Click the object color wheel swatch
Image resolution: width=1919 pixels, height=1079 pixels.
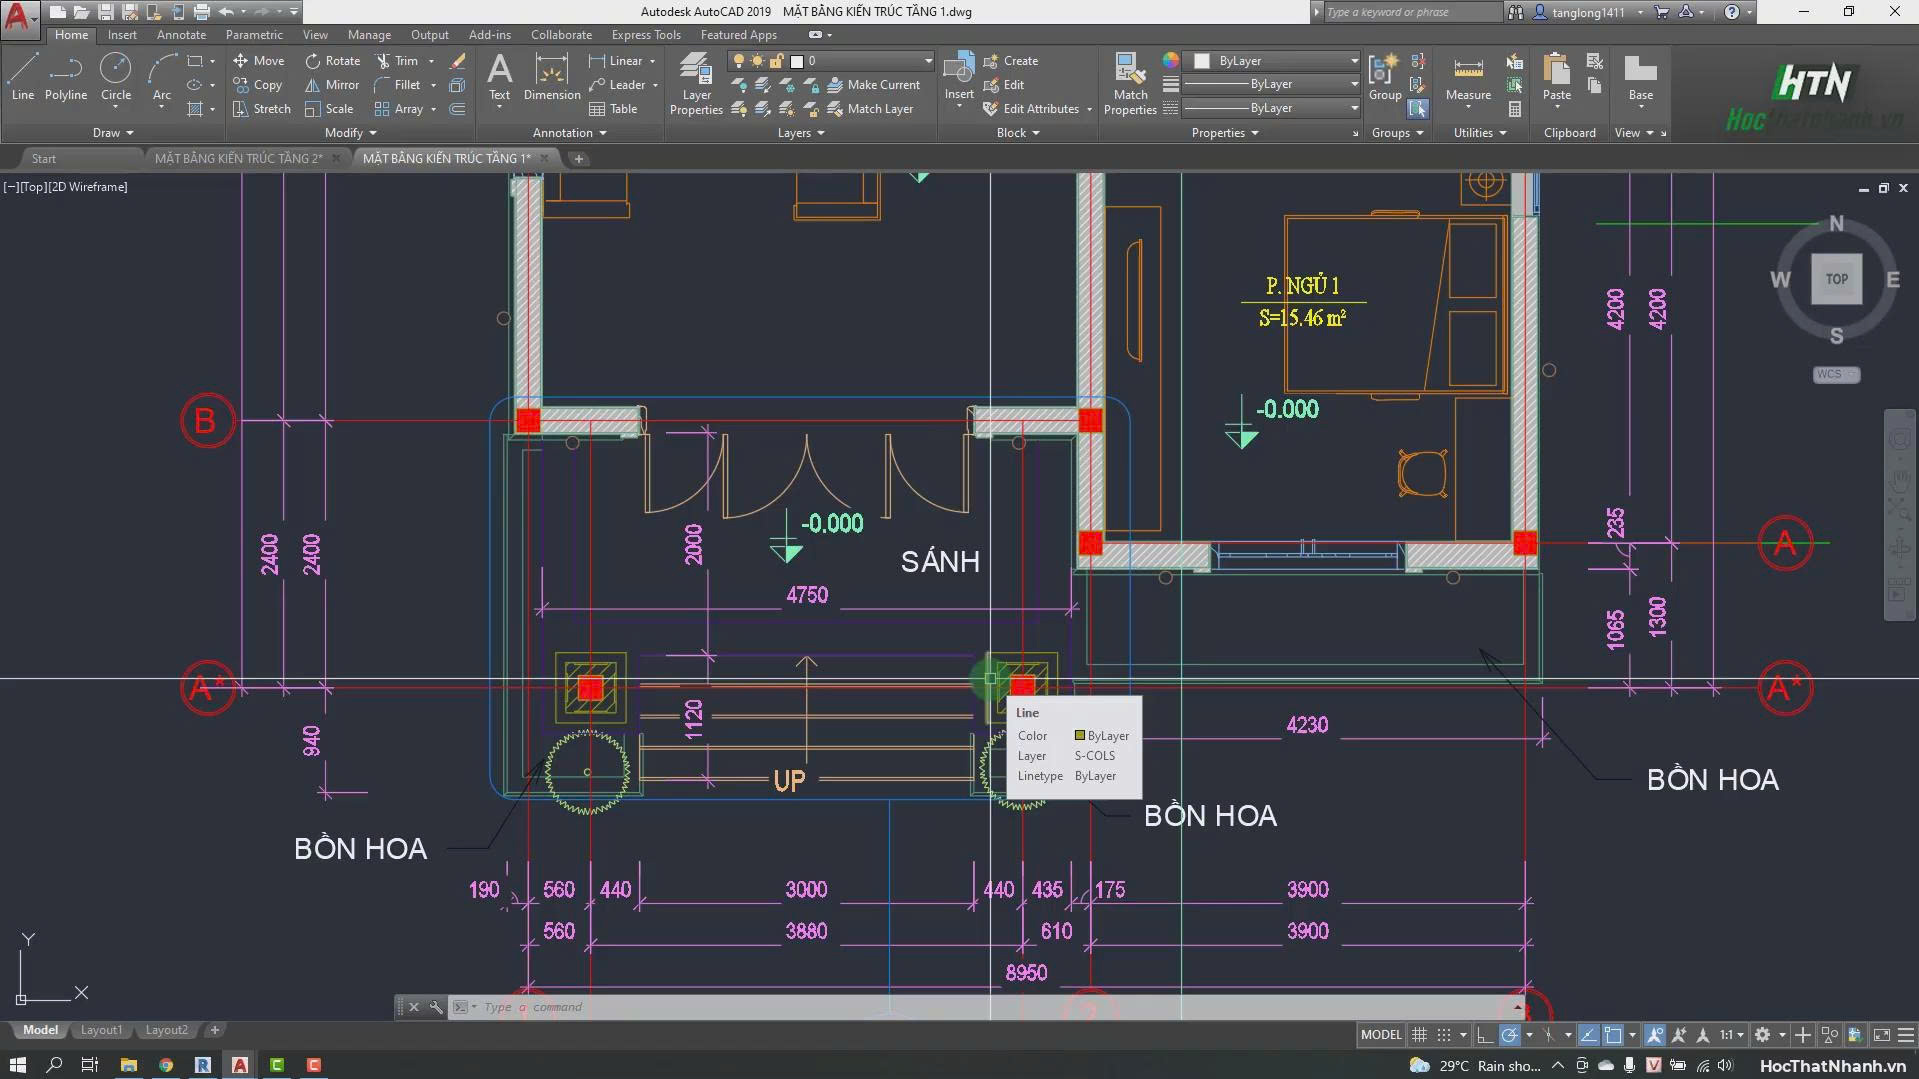coord(1171,61)
